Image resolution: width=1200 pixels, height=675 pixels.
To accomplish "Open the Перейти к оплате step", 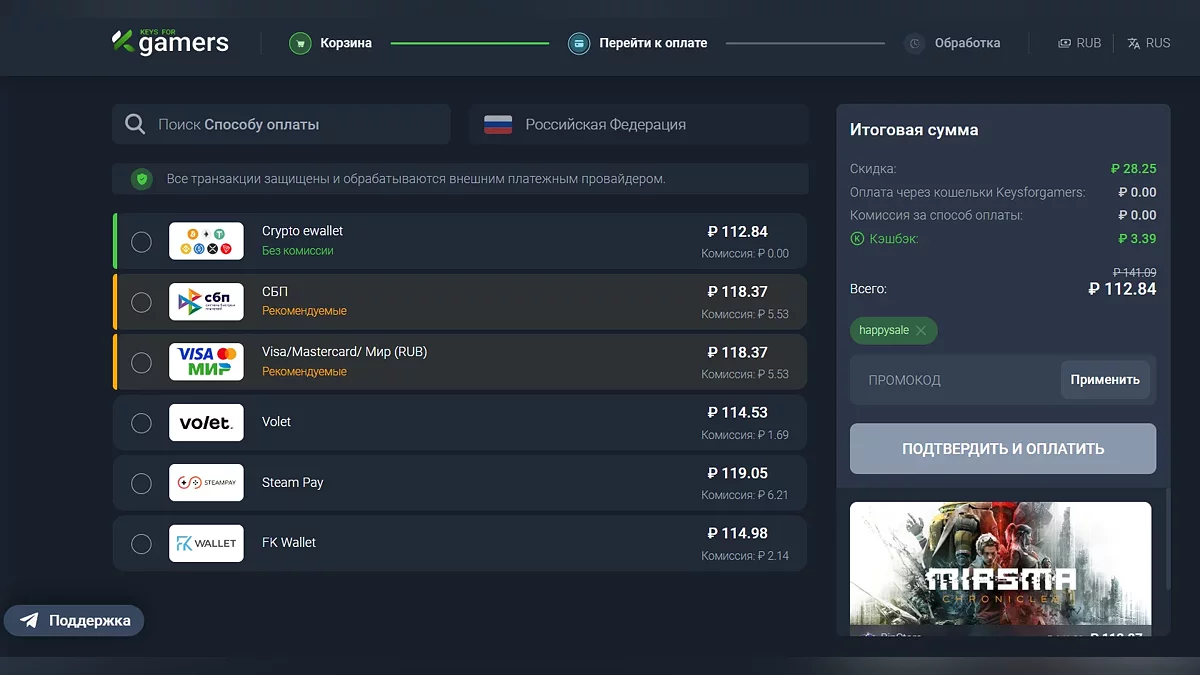I will coord(653,43).
